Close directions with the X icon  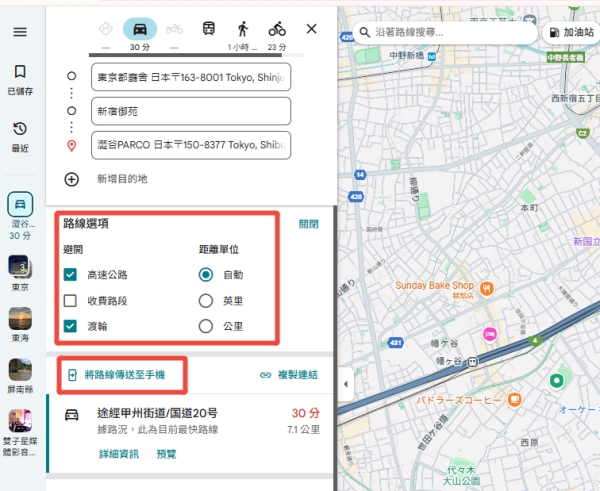pos(311,29)
